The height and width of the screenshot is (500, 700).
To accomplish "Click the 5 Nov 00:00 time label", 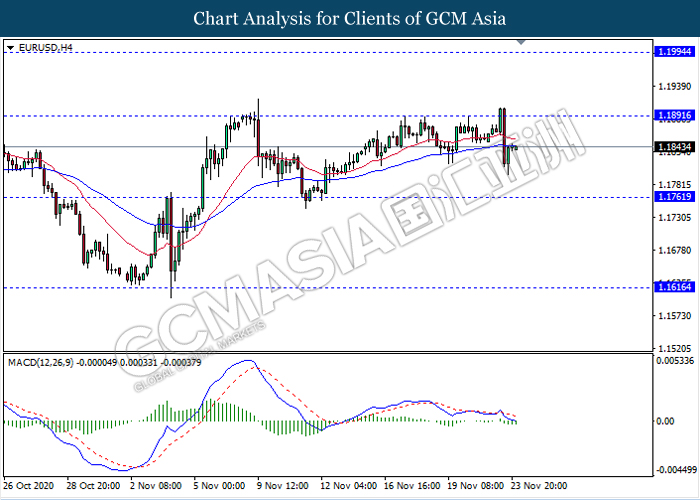I will point(219,485).
